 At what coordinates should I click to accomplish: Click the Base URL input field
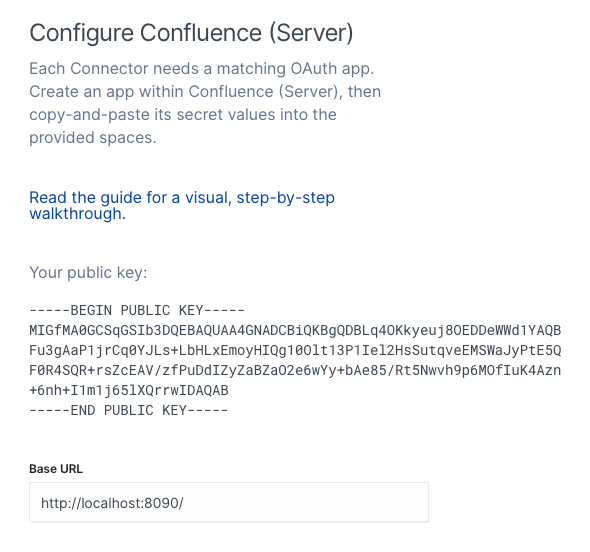229,502
